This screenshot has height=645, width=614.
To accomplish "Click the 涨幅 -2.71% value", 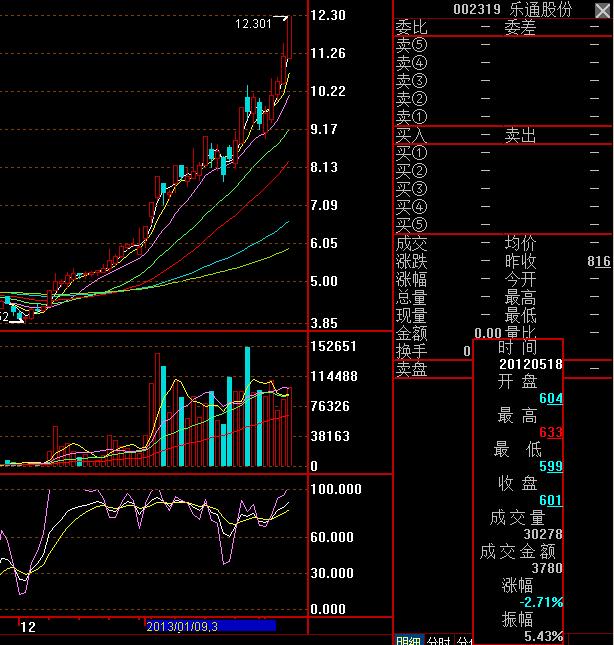I will pyautogui.click(x=540, y=602).
